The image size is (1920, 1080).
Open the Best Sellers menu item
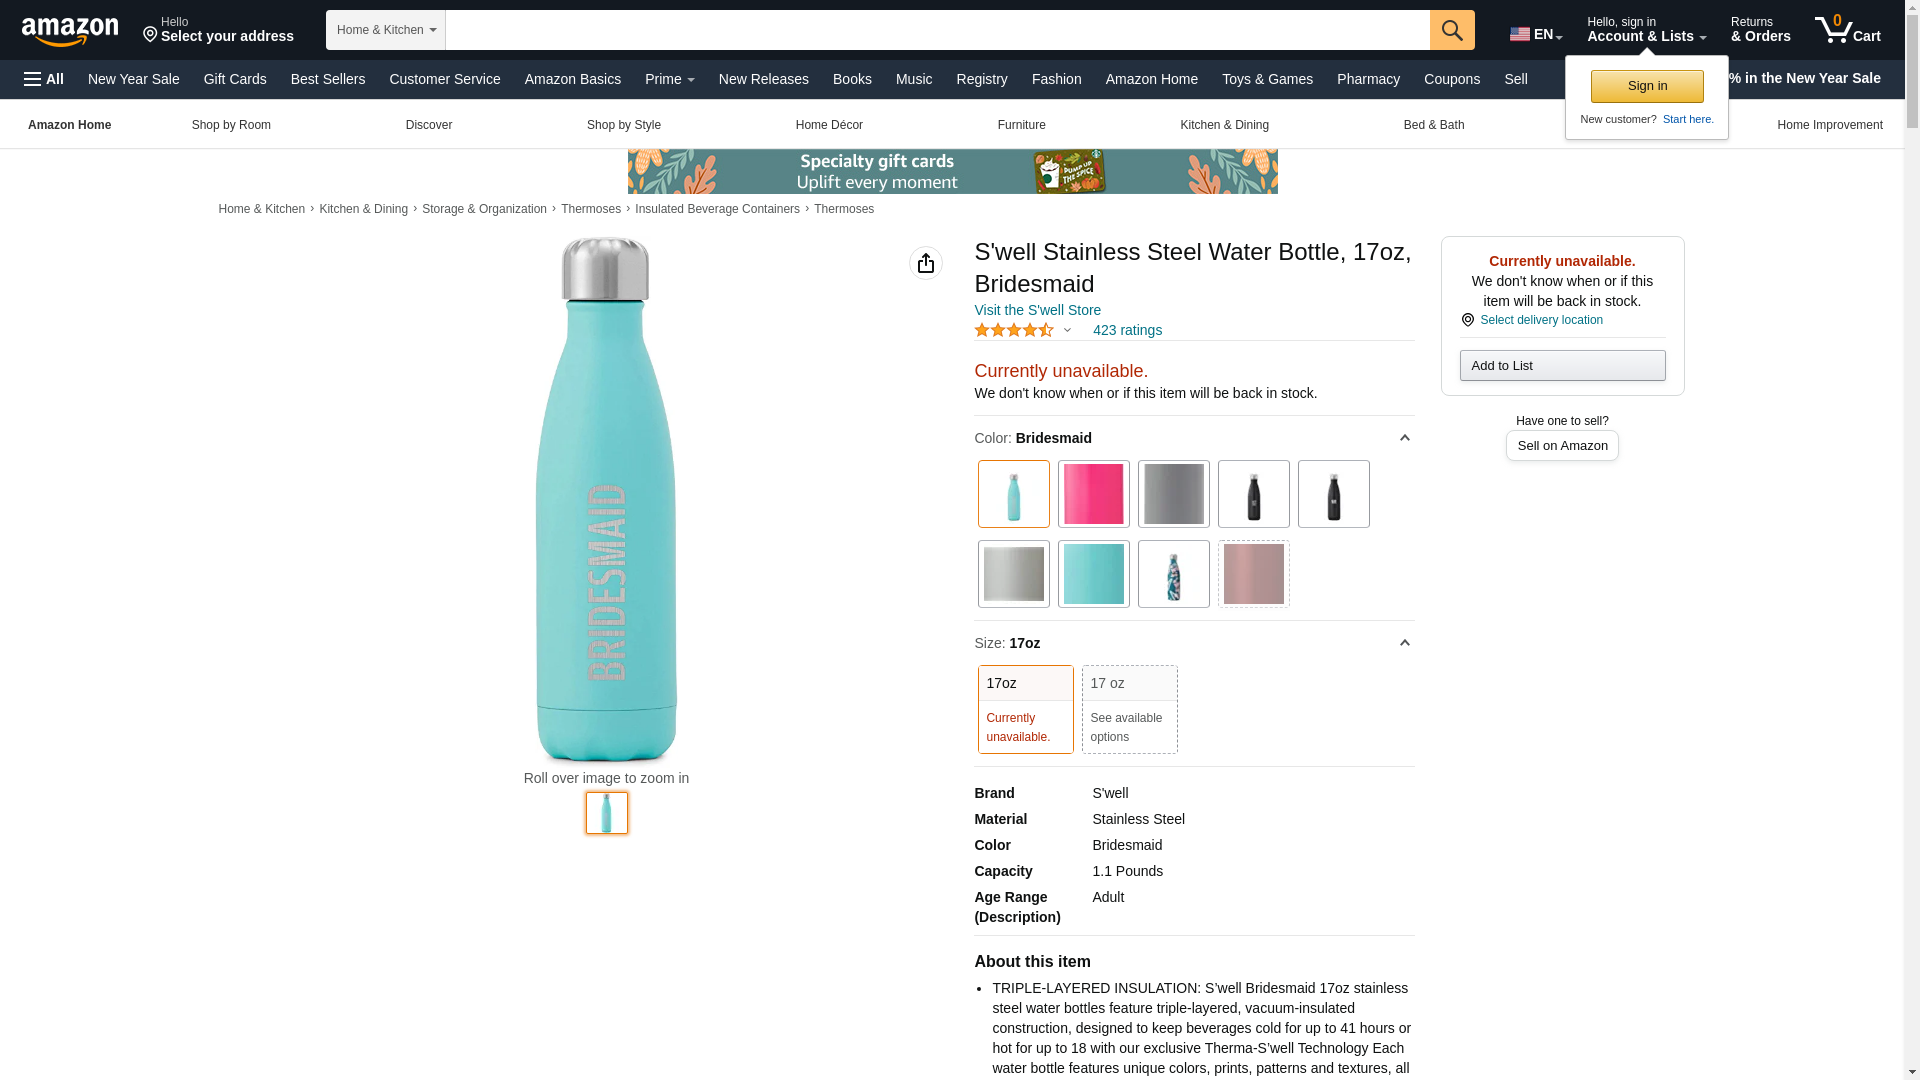[x=327, y=79]
